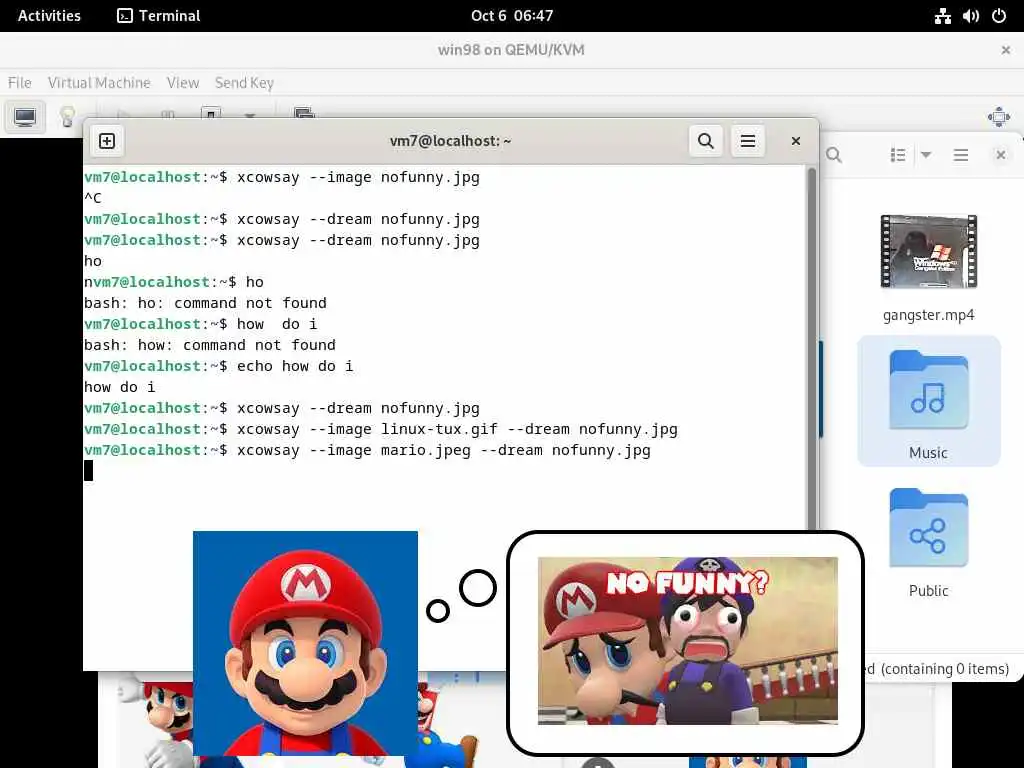Show the graphical console in virt-manager
This screenshot has height=768, width=1024.
25,117
